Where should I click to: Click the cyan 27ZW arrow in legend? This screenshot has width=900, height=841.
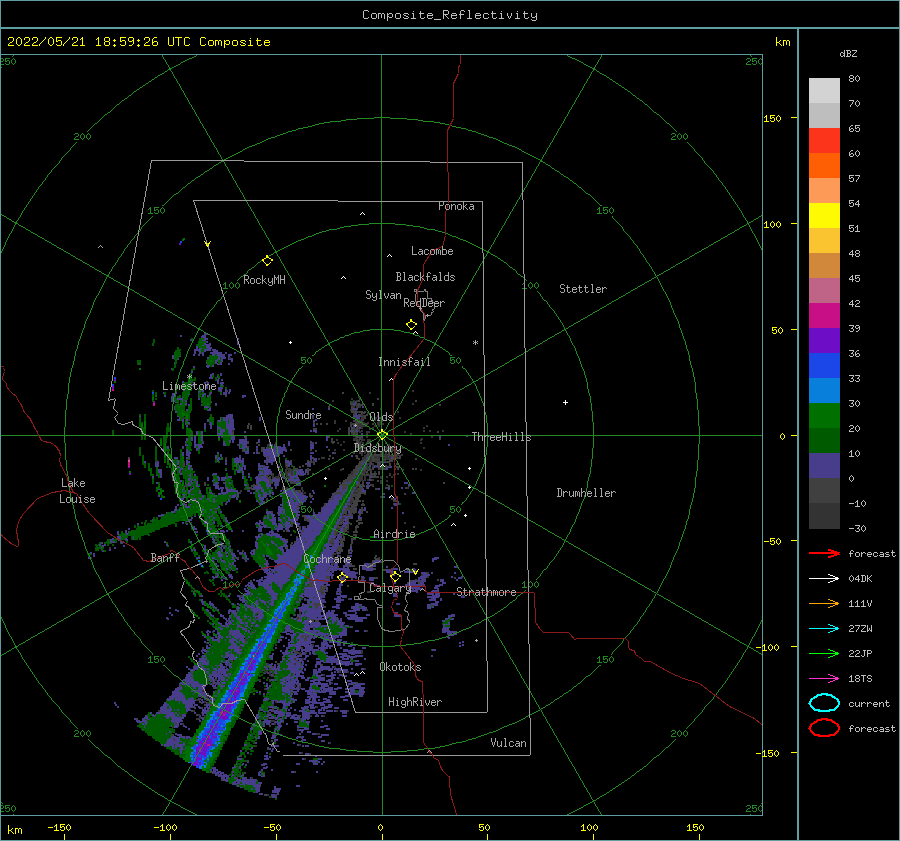point(824,629)
